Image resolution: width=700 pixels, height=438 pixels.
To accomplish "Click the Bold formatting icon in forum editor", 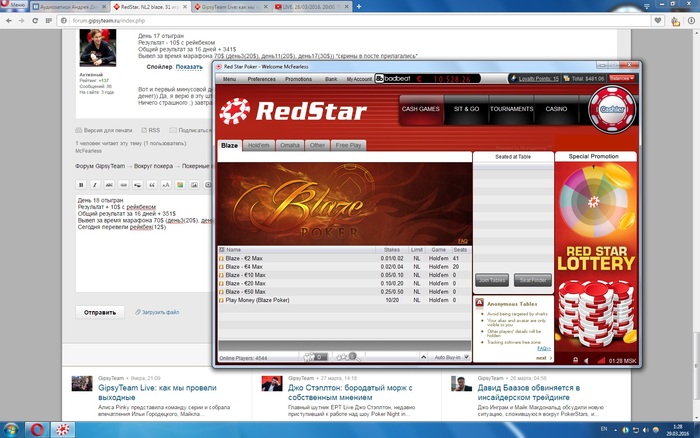I will tap(81, 185).
